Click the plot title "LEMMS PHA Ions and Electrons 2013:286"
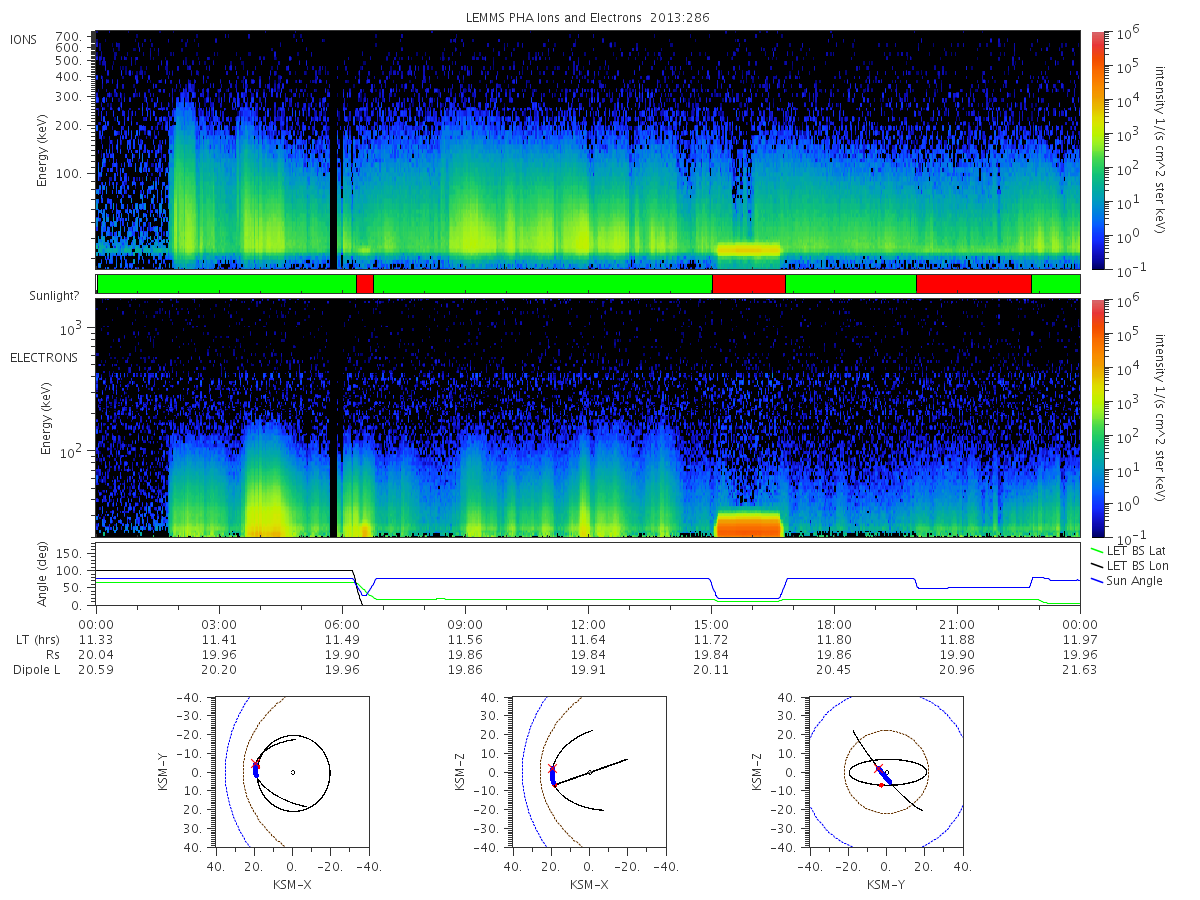1200x900 pixels. pyautogui.click(x=587, y=17)
